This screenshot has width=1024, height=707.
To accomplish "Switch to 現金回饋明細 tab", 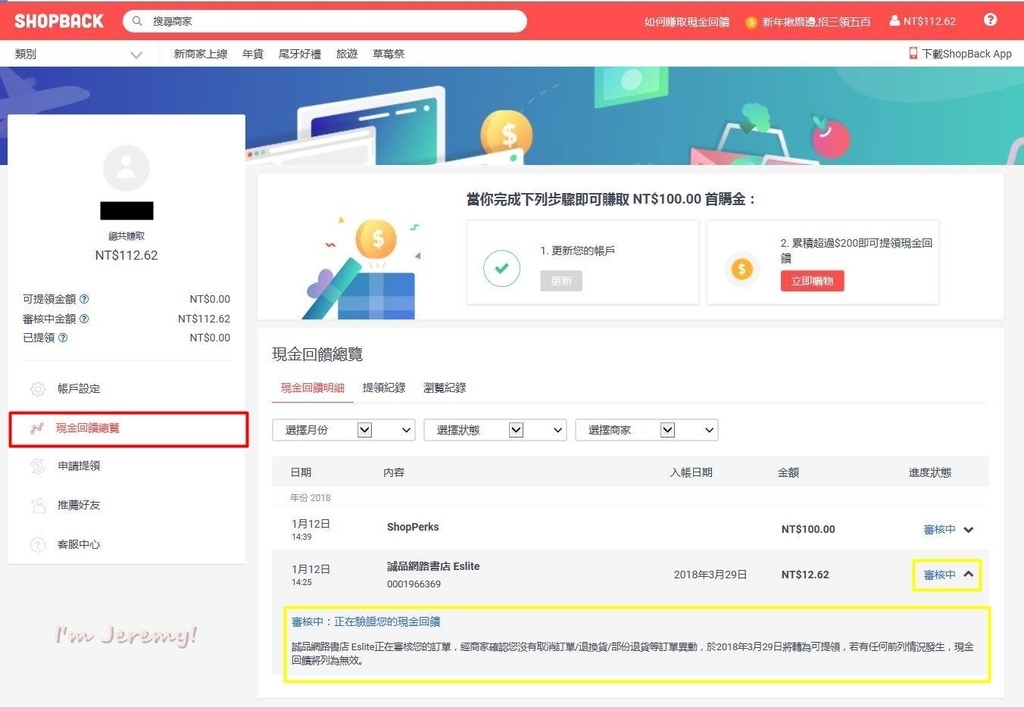I will click(x=312, y=388).
